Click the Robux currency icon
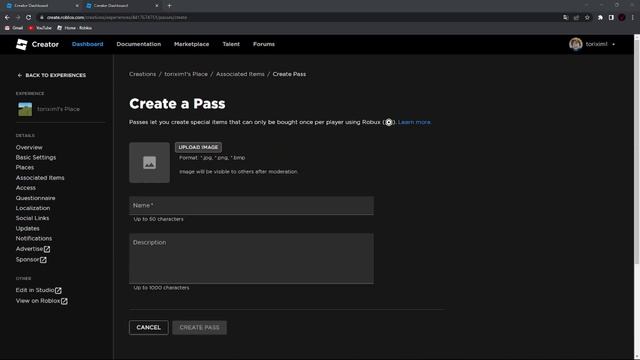640x360 pixels. click(x=389, y=122)
